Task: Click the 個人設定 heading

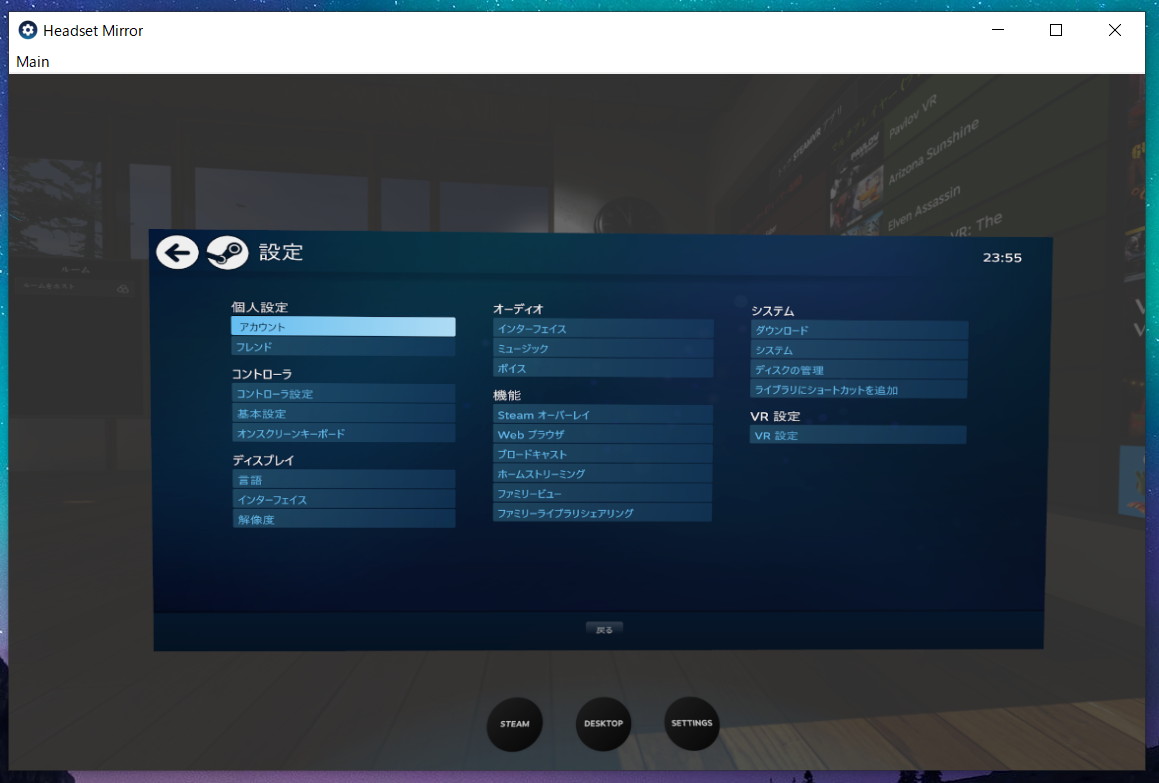Action: (259, 308)
